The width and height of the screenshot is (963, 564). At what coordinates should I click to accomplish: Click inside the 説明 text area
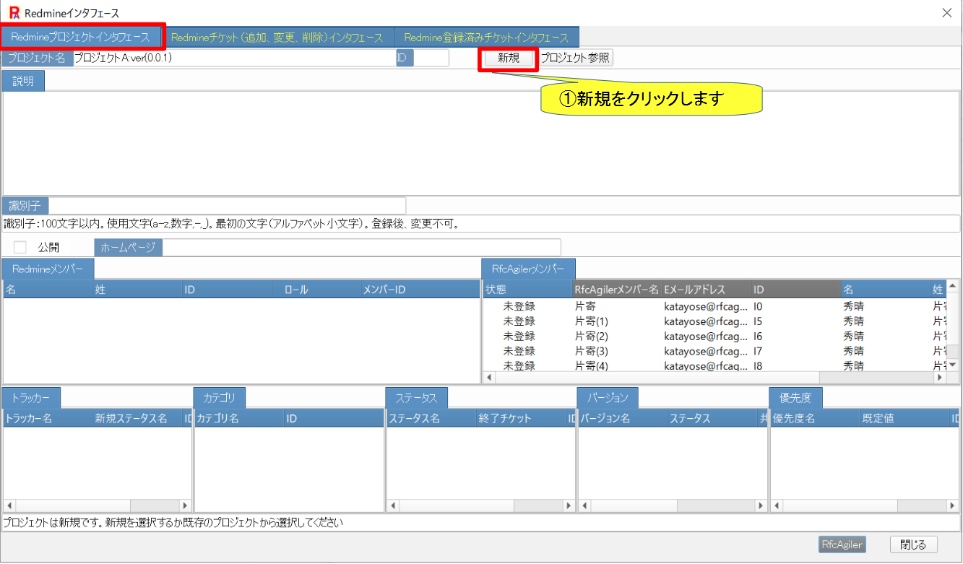click(x=481, y=143)
